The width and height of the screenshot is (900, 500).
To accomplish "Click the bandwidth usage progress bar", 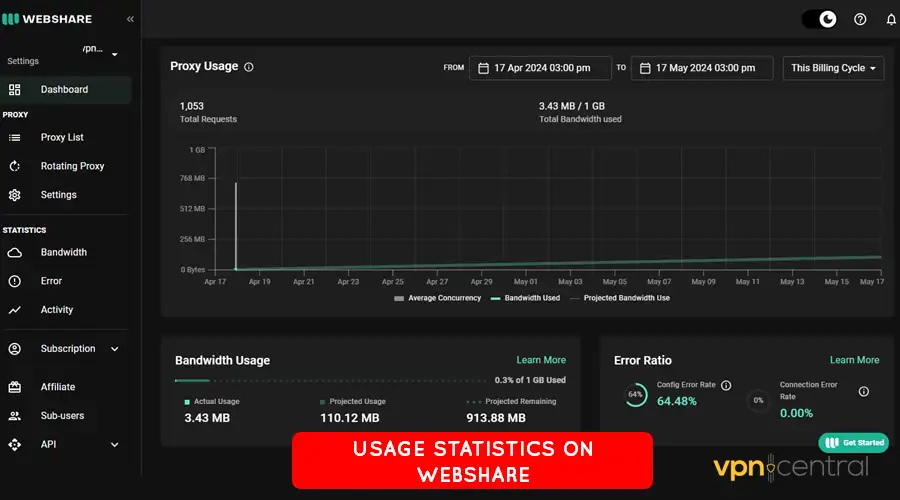I will [x=331, y=381].
